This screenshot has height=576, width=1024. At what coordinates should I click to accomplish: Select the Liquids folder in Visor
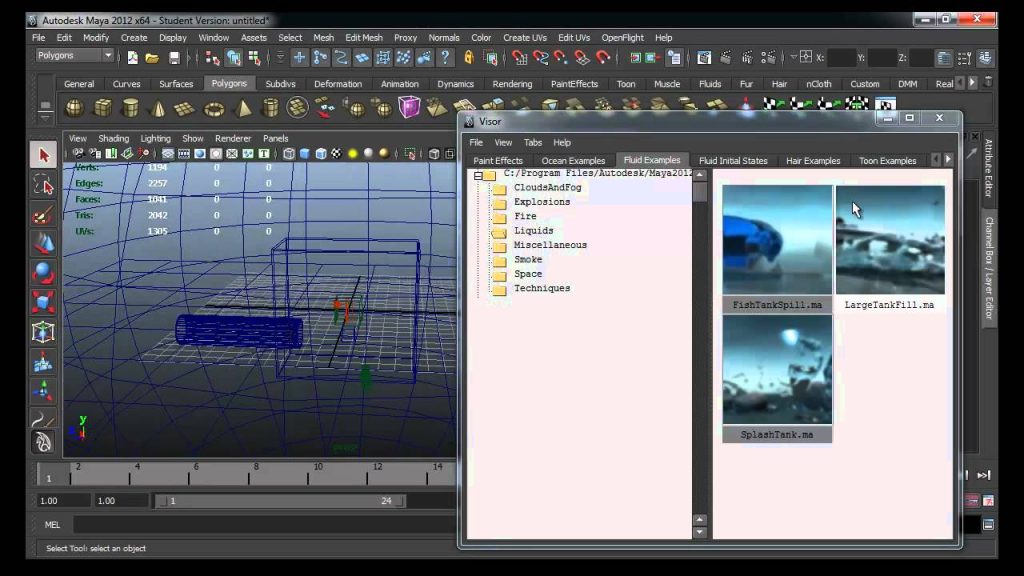coord(534,231)
